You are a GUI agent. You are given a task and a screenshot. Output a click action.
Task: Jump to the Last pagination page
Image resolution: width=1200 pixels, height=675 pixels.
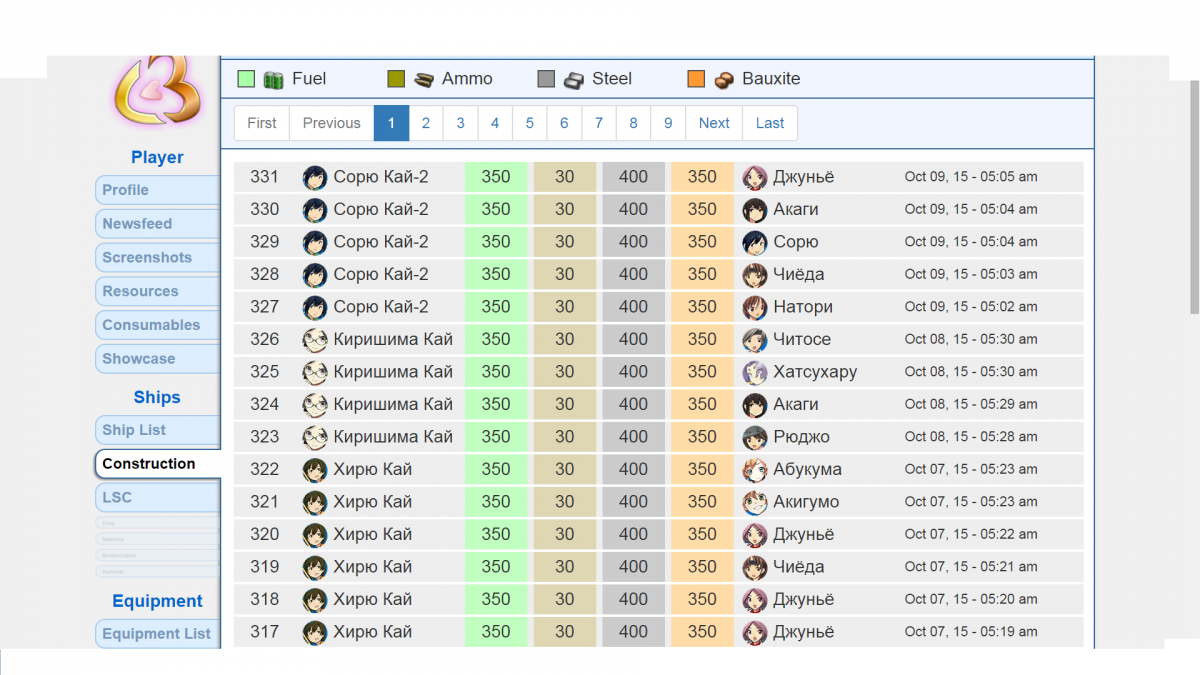tap(770, 123)
